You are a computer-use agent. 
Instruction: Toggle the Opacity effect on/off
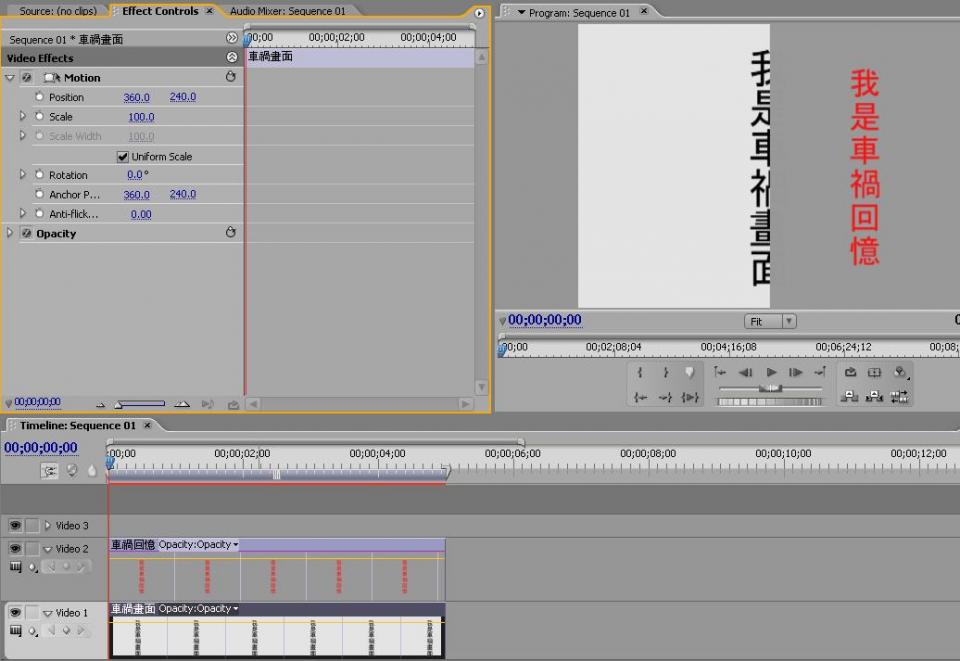tap(27, 234)
